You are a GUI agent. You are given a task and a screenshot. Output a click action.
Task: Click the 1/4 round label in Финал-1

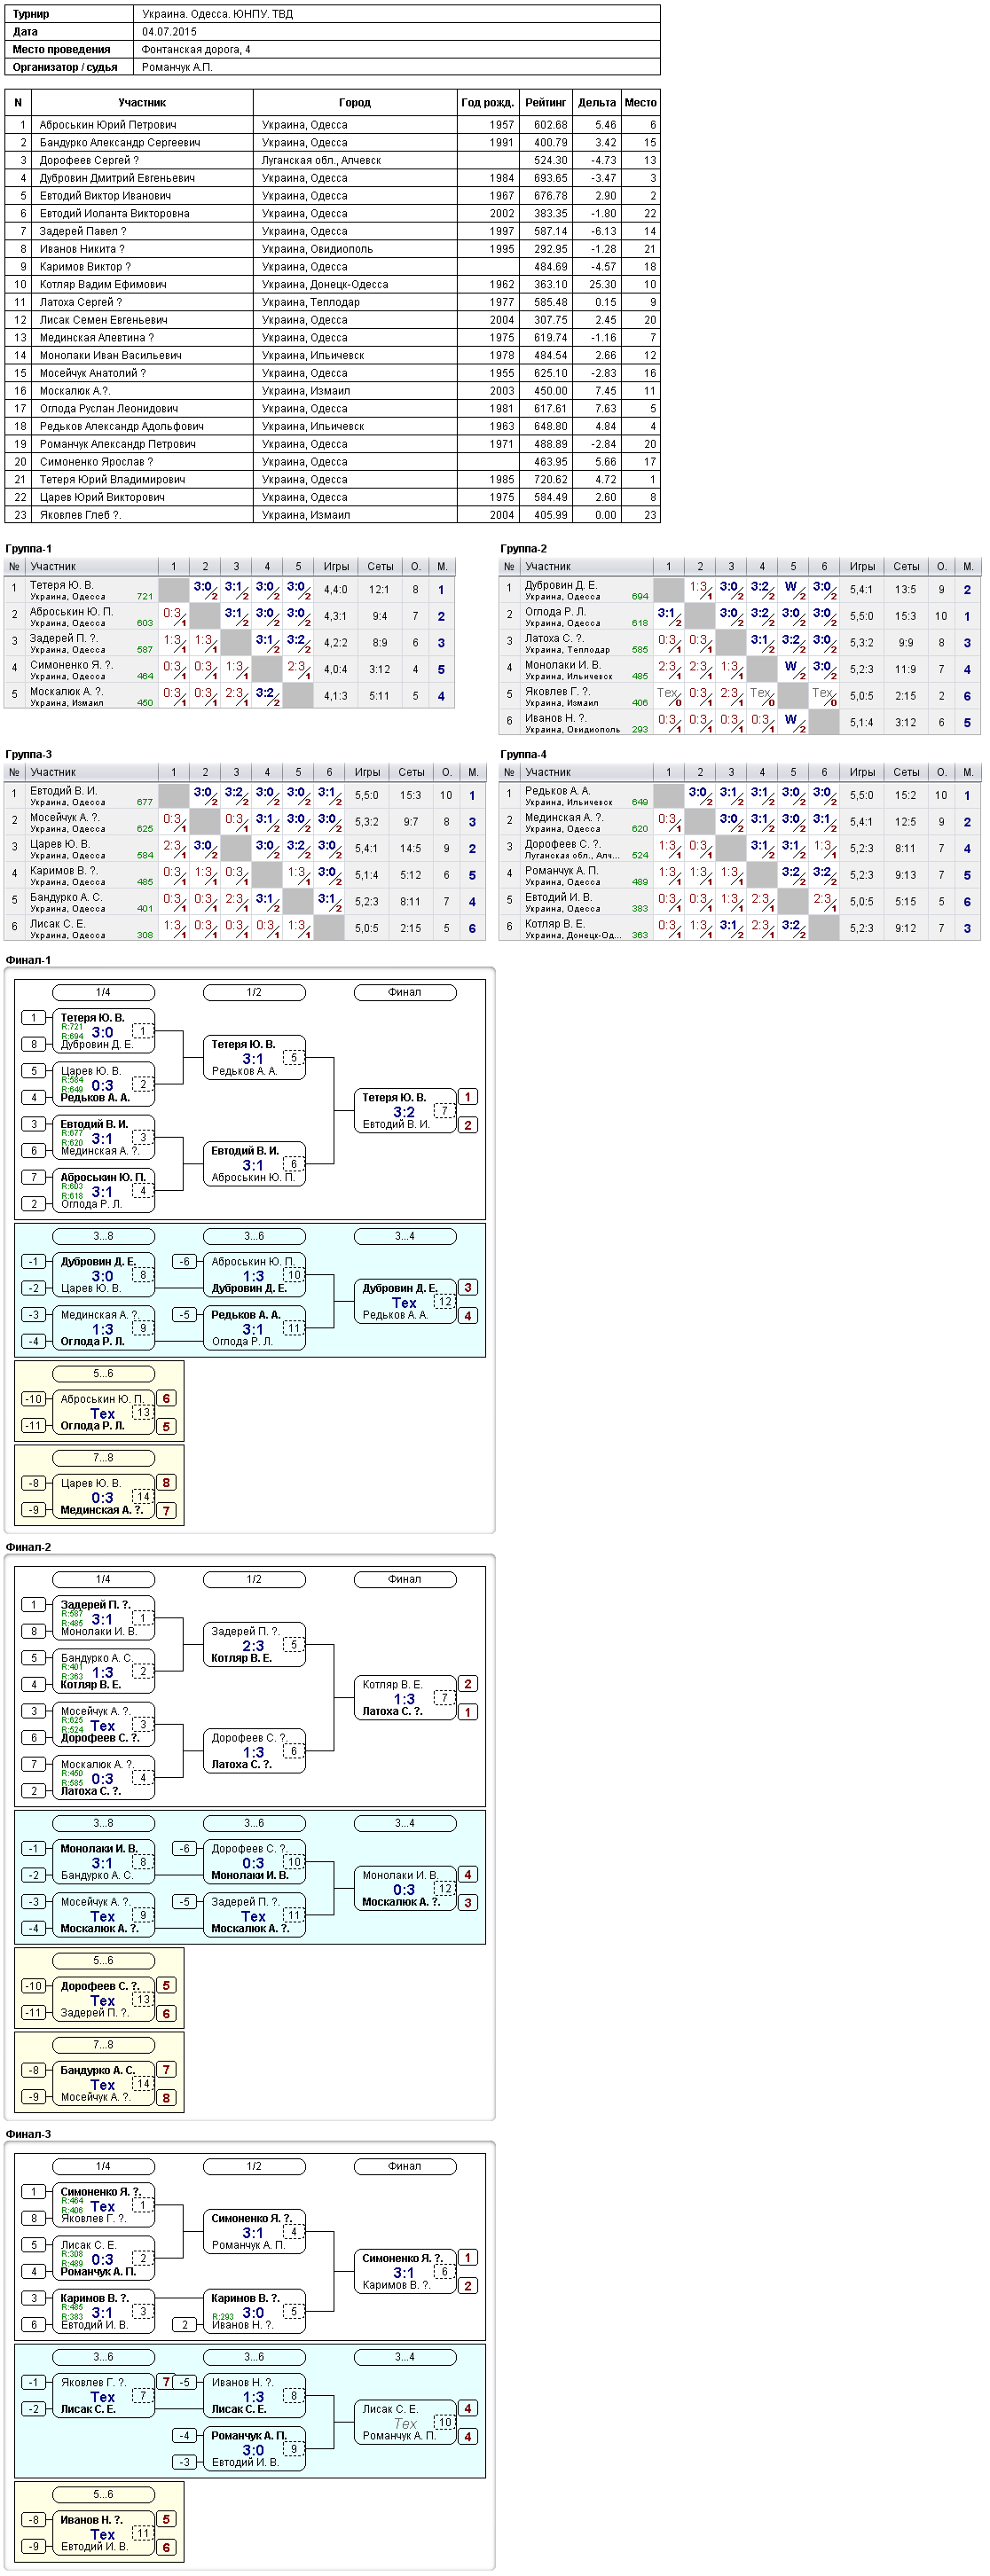pyautogui.click(x=103, y=992)
